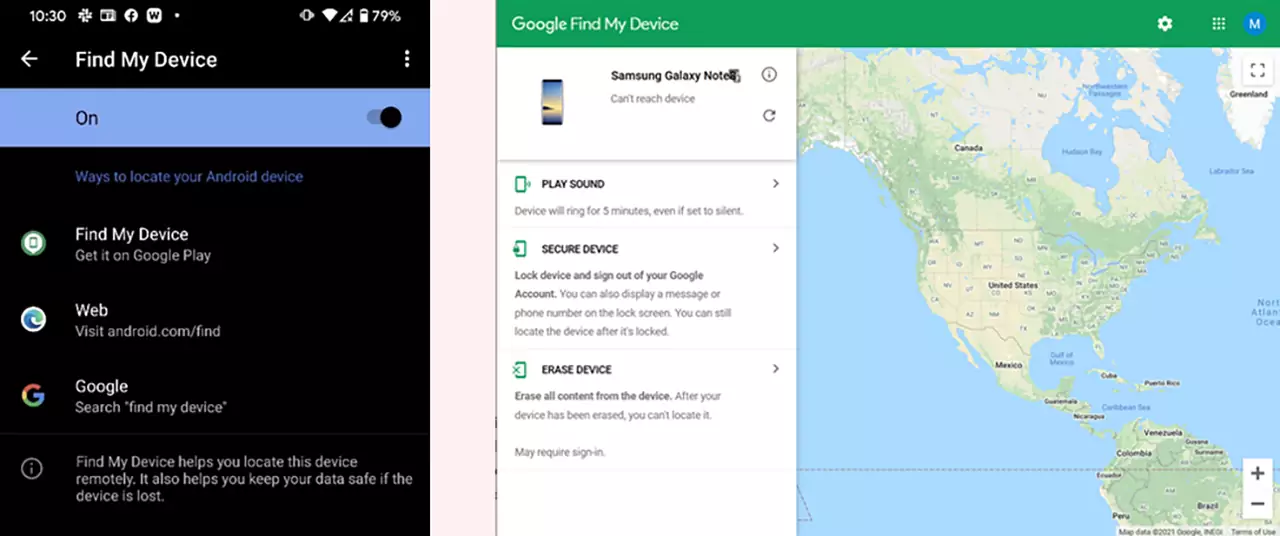Select the Google search option

[215, 396]
